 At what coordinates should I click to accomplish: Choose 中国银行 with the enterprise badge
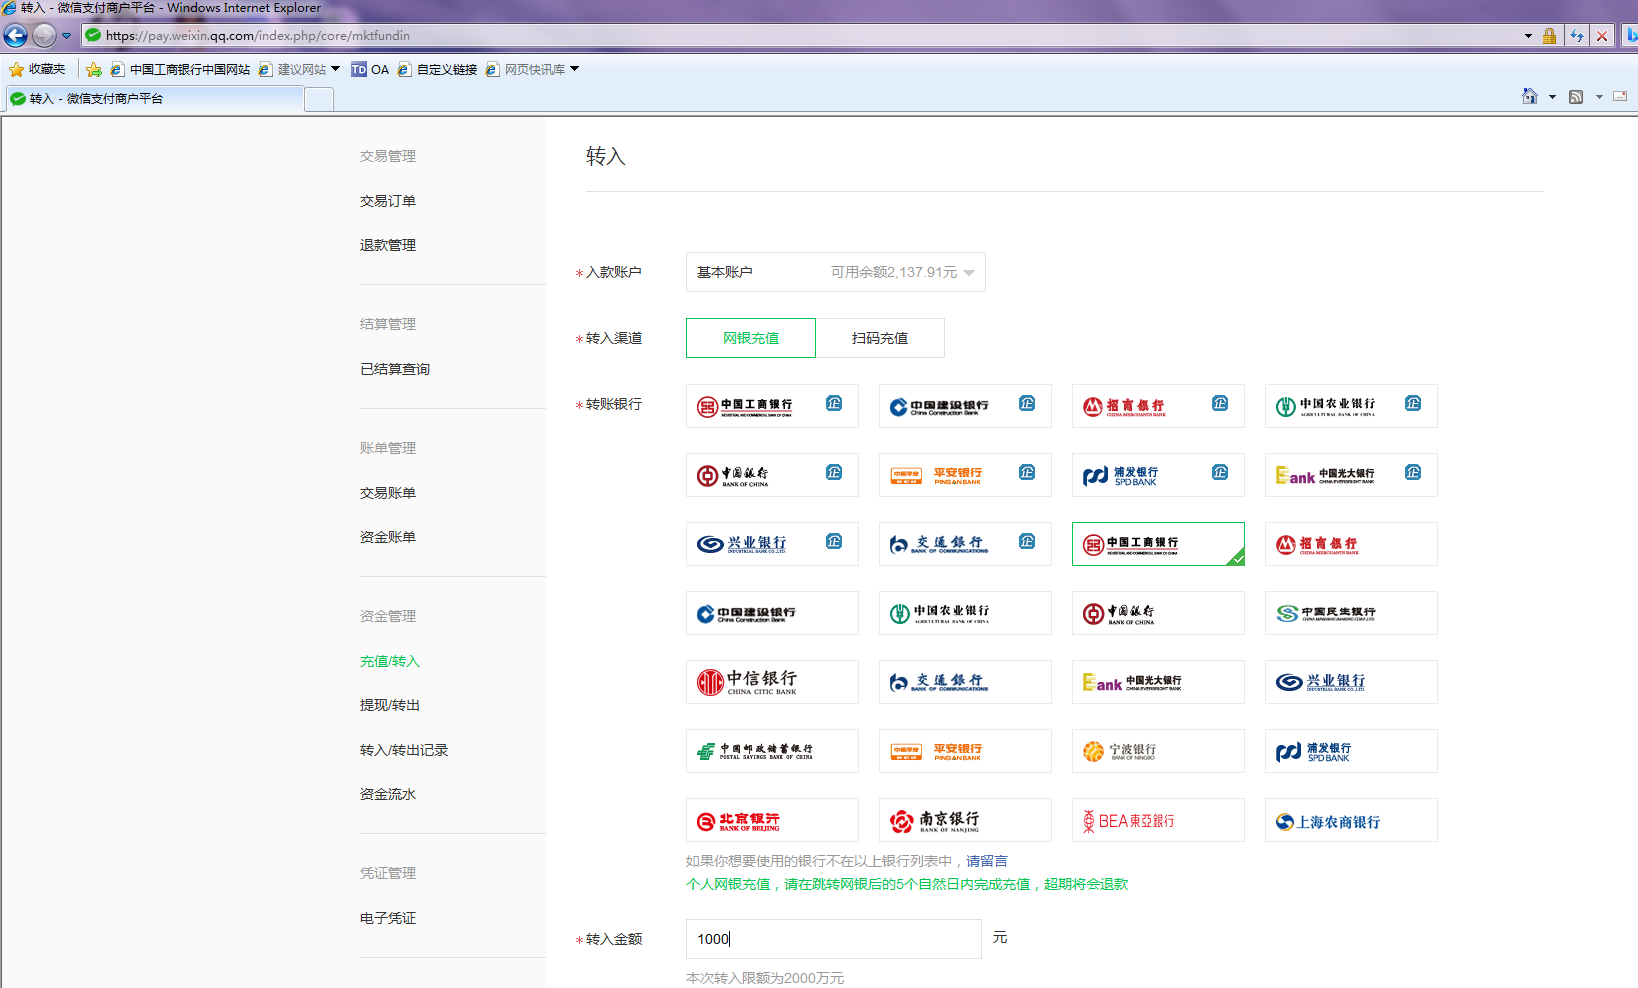coord(772,475)
